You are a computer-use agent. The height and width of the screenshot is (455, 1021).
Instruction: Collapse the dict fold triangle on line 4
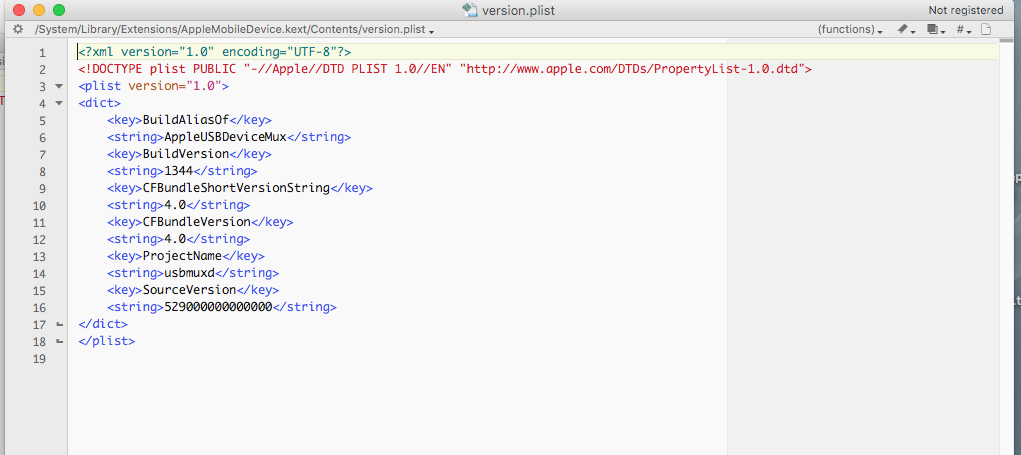pyautogui.click(x=59, y=103)
